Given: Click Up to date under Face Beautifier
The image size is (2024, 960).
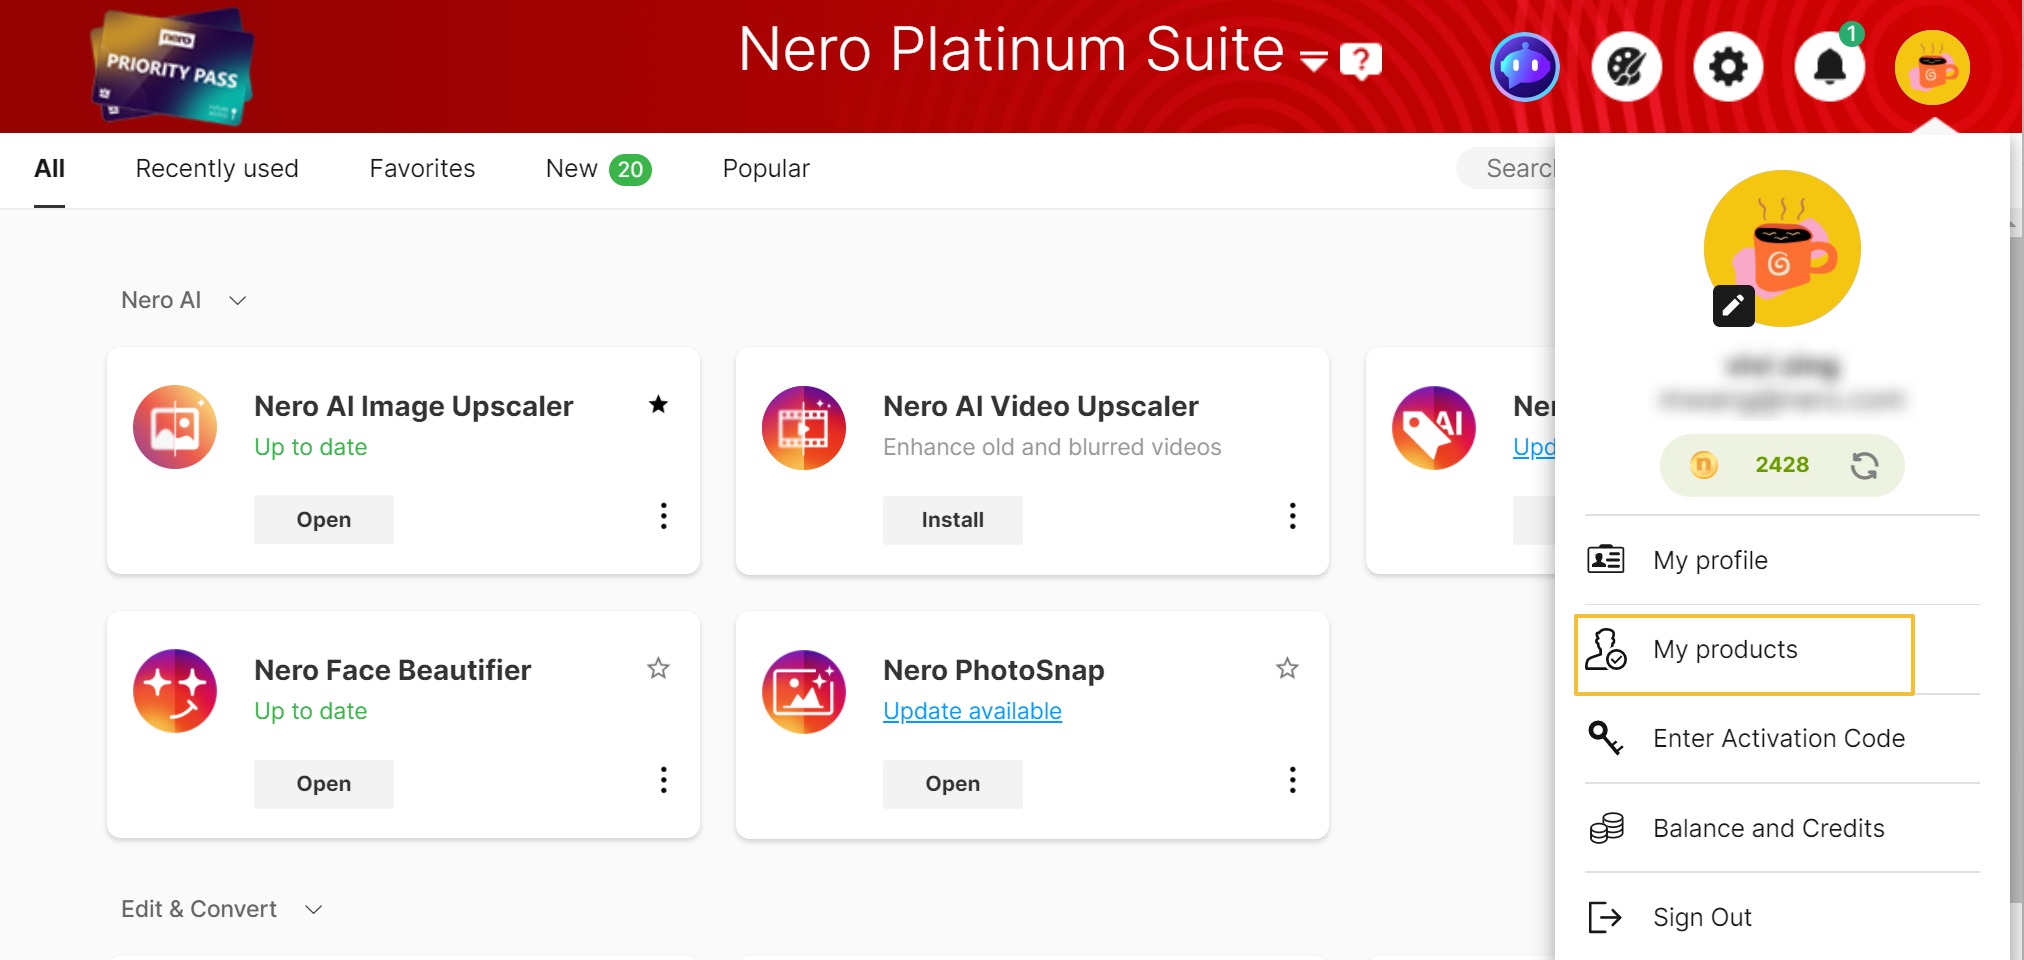Looking at the screenshot, I should (x=310, y=711).
